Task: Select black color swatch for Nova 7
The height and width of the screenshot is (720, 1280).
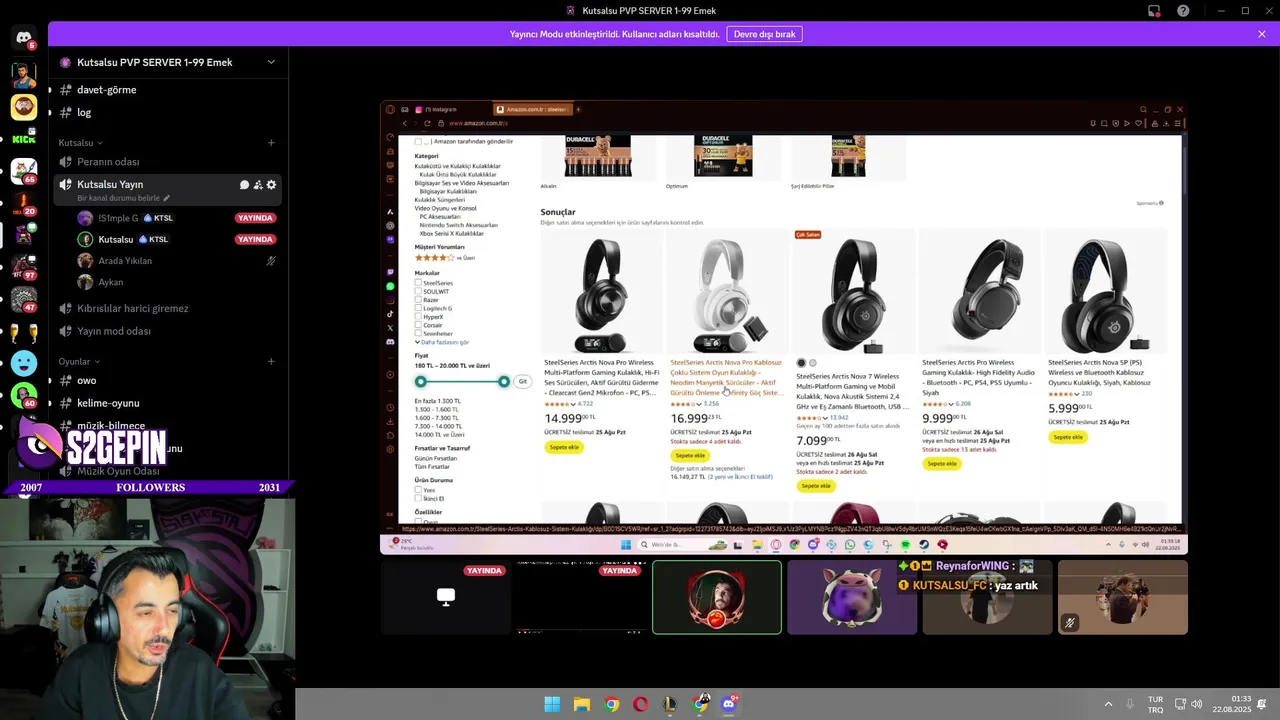Action: coord(801,363)
